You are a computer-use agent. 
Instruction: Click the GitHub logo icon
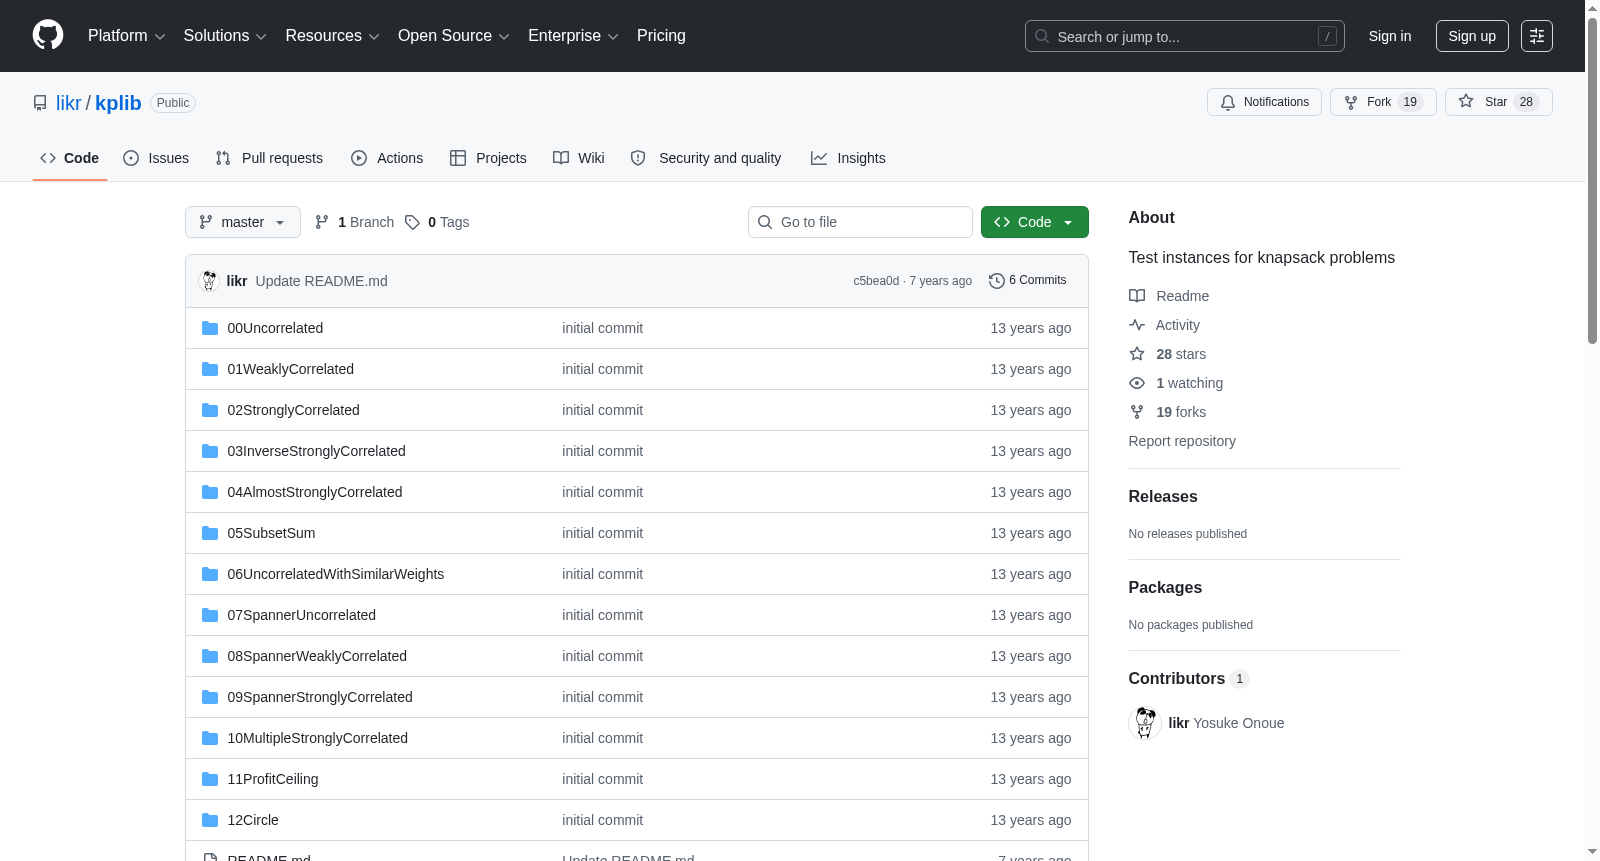[48, 35]
